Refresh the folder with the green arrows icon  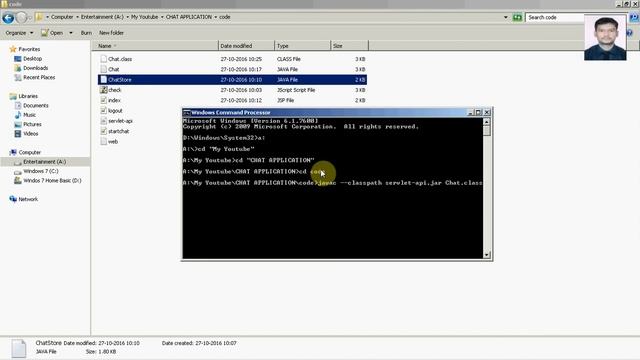[x=517, y=17]
